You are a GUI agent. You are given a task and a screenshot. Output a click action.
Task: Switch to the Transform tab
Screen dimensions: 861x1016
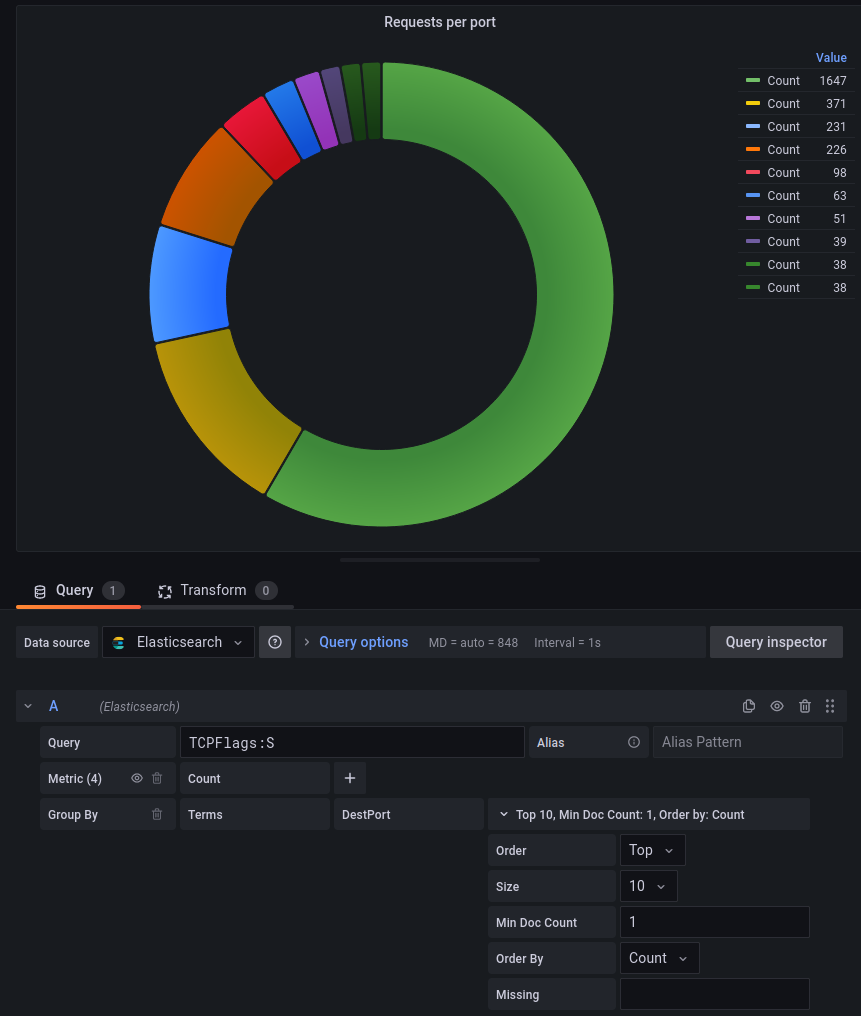213,590
